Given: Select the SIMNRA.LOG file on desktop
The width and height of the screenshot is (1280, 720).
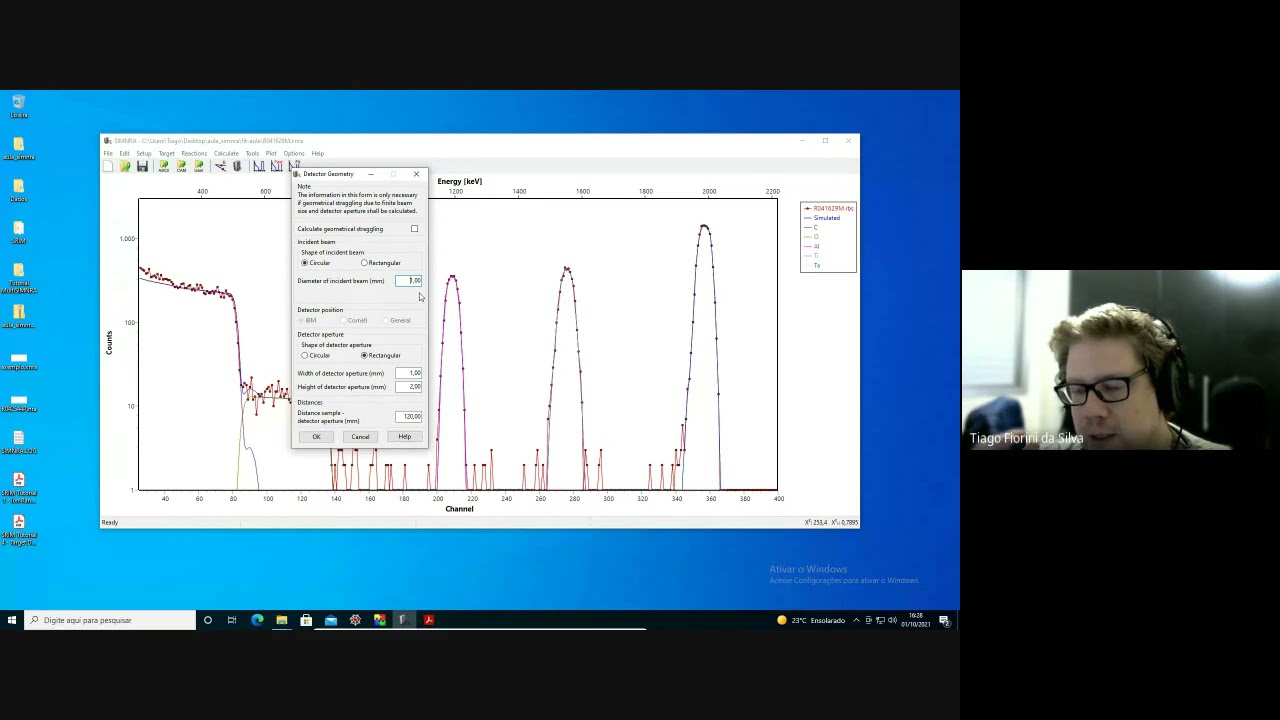Looking at the screenshot, I should pos(18,442).
